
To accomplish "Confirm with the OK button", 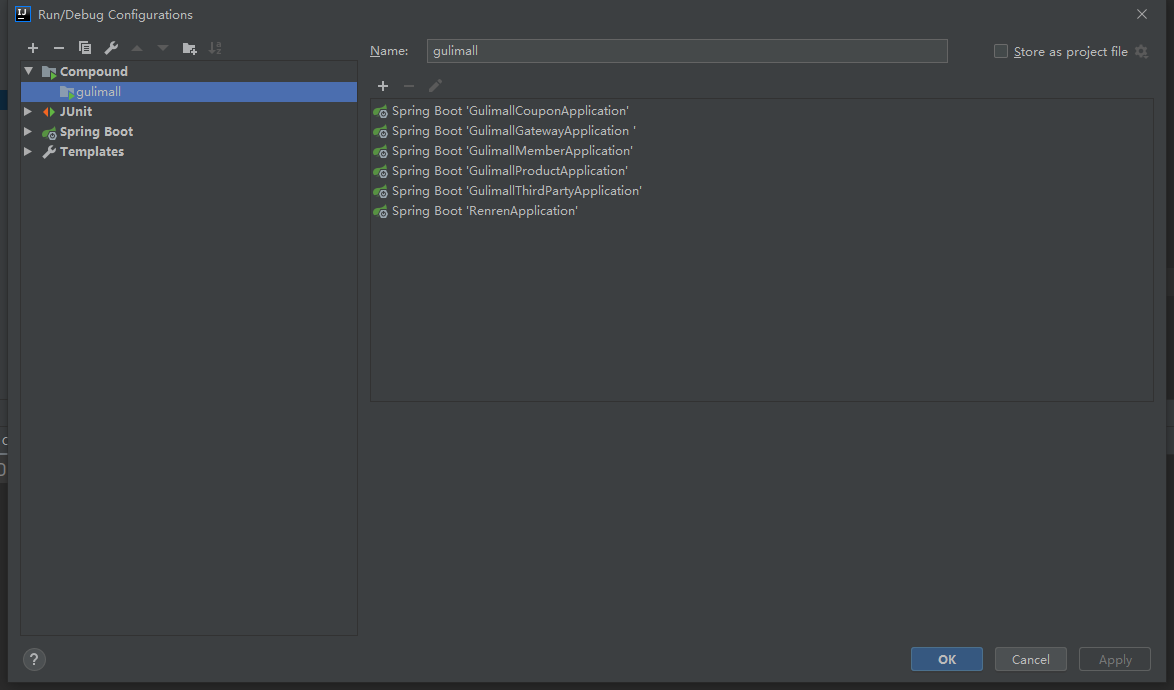I will 946,659.
